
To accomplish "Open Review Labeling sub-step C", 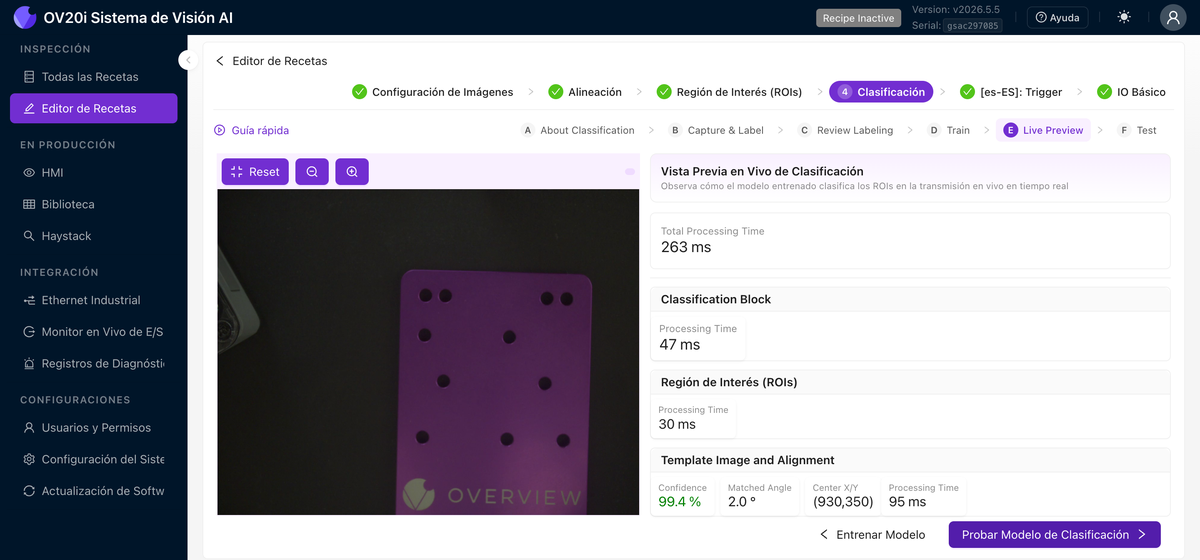I will click(845, 130).
